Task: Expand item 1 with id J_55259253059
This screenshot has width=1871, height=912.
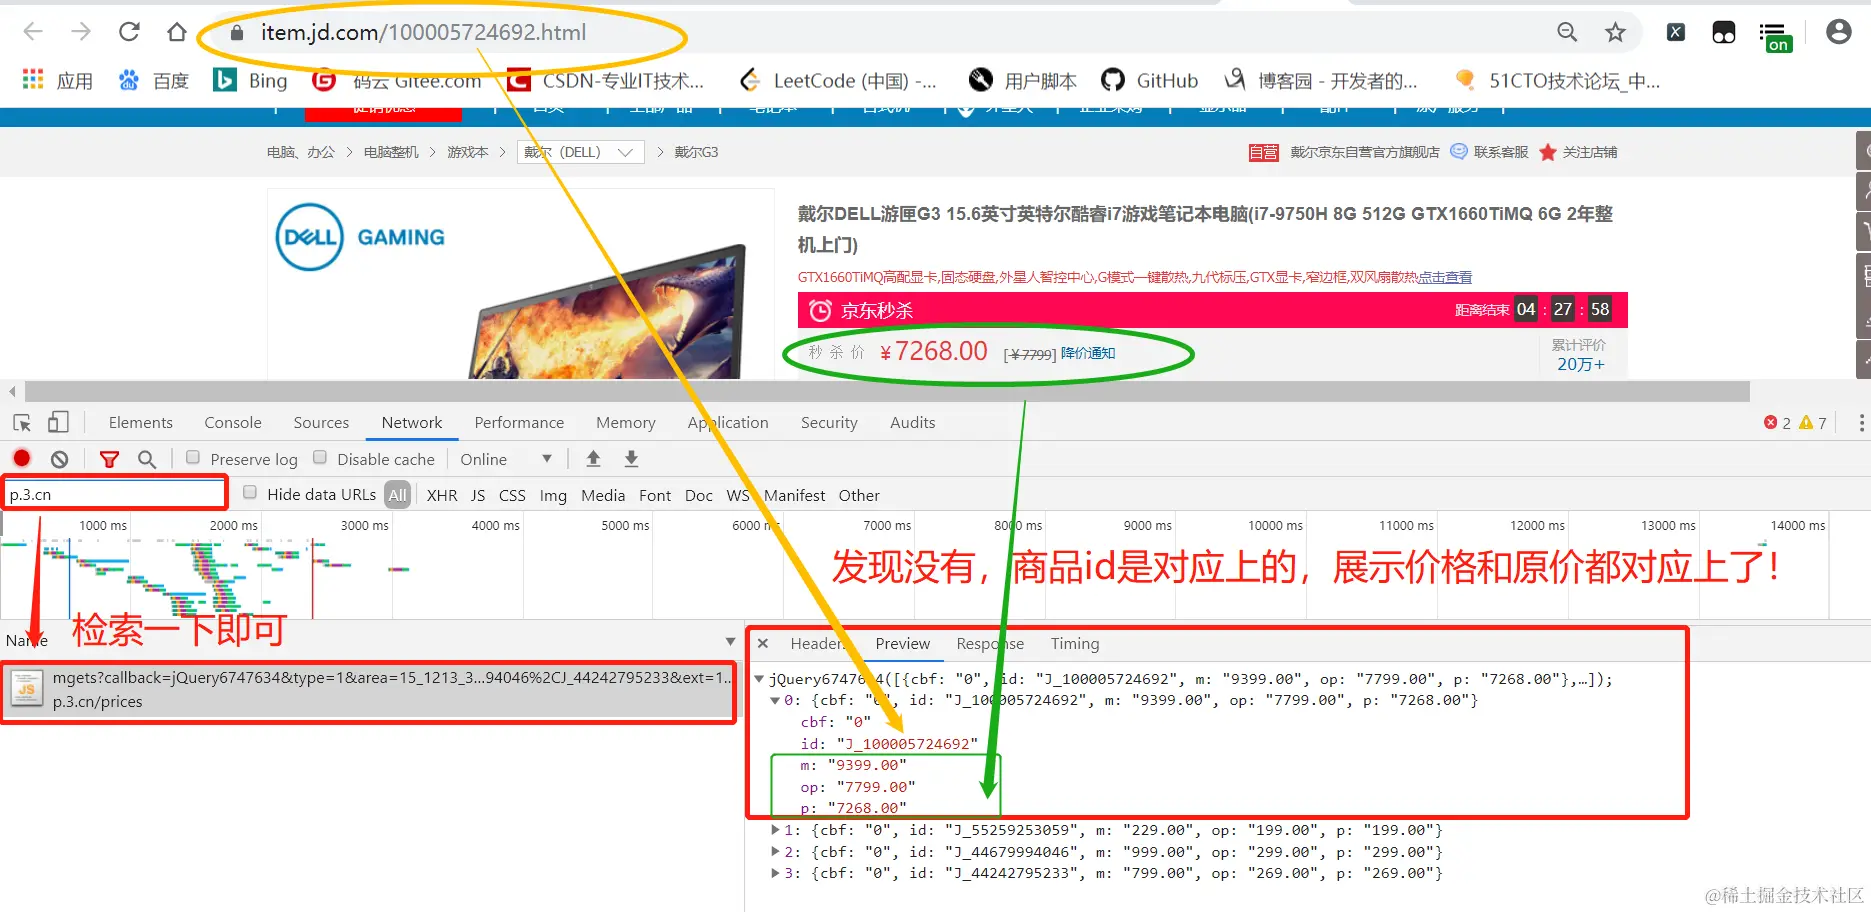Action: pos(775,830)
